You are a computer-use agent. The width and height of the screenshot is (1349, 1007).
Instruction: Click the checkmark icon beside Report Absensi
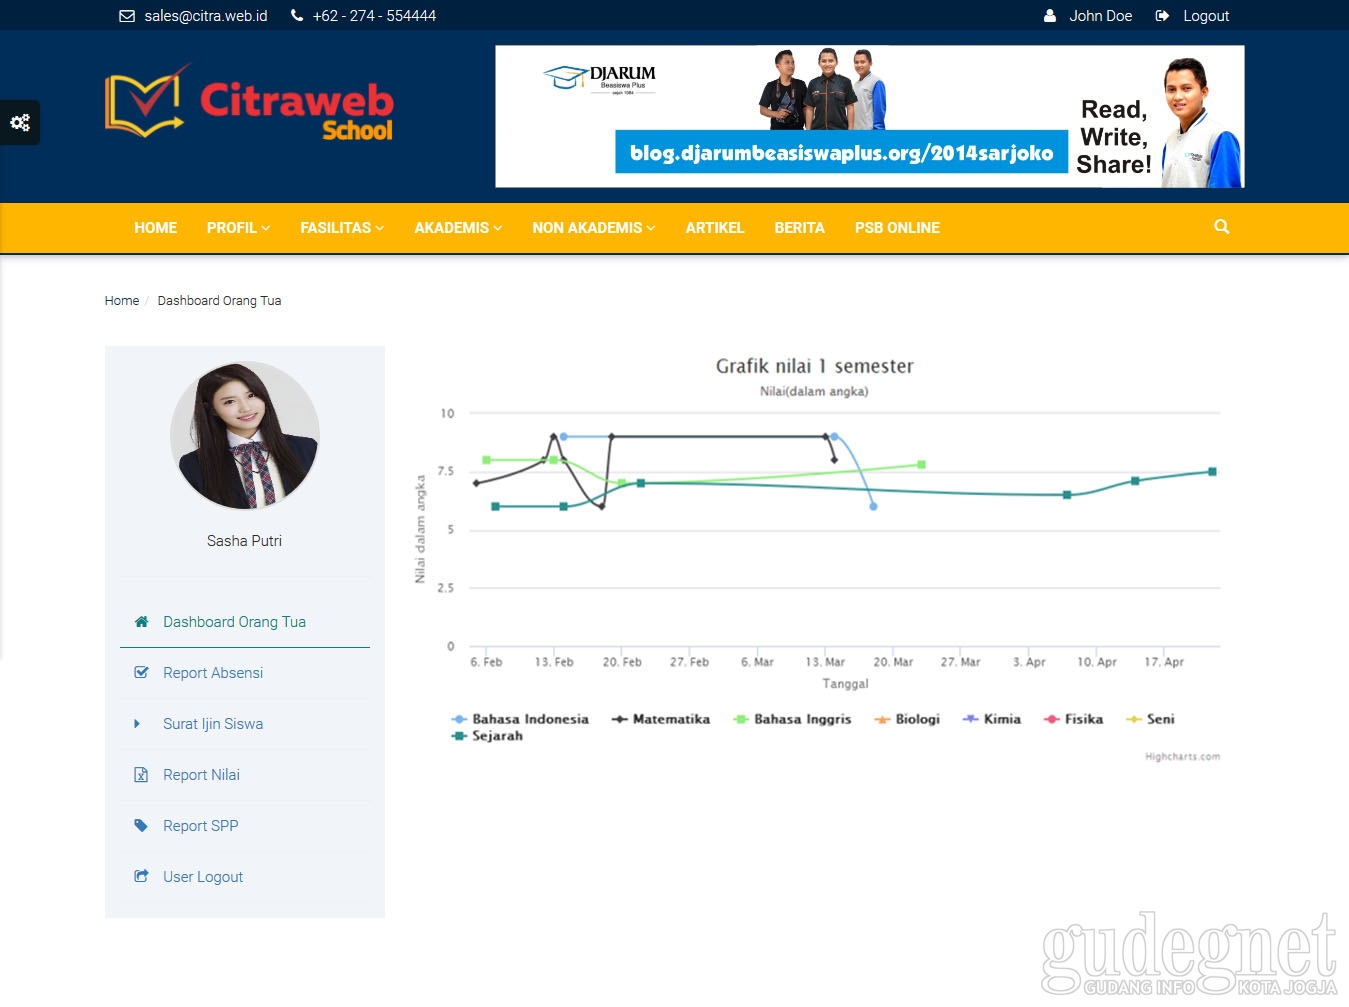click(141, 672)
